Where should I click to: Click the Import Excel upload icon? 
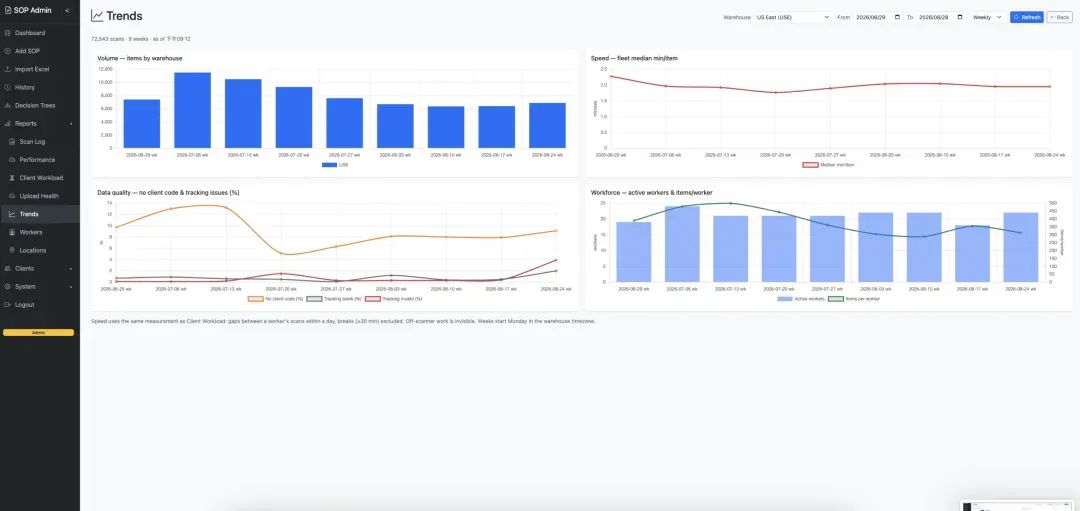coord(8,69)
